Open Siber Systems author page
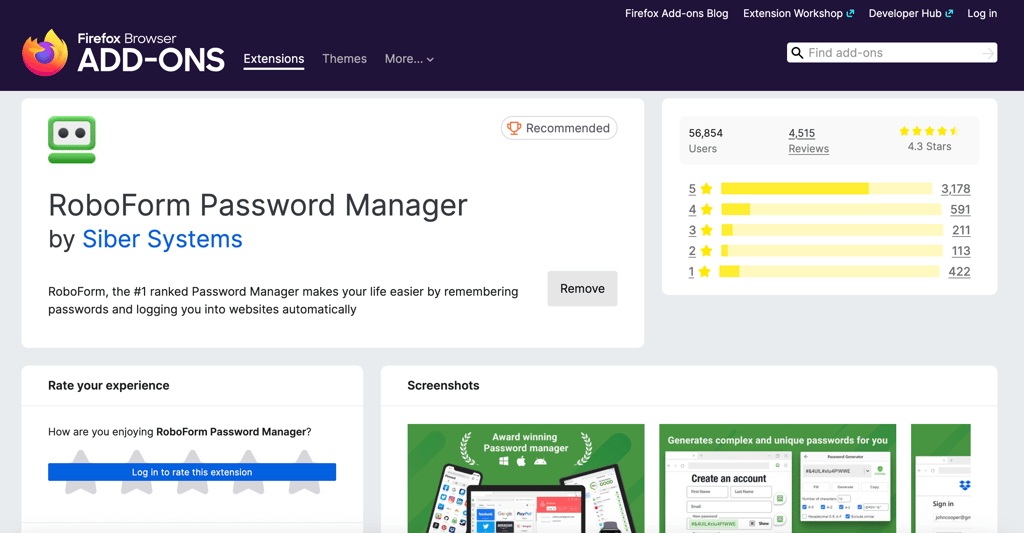 (162, 239)
